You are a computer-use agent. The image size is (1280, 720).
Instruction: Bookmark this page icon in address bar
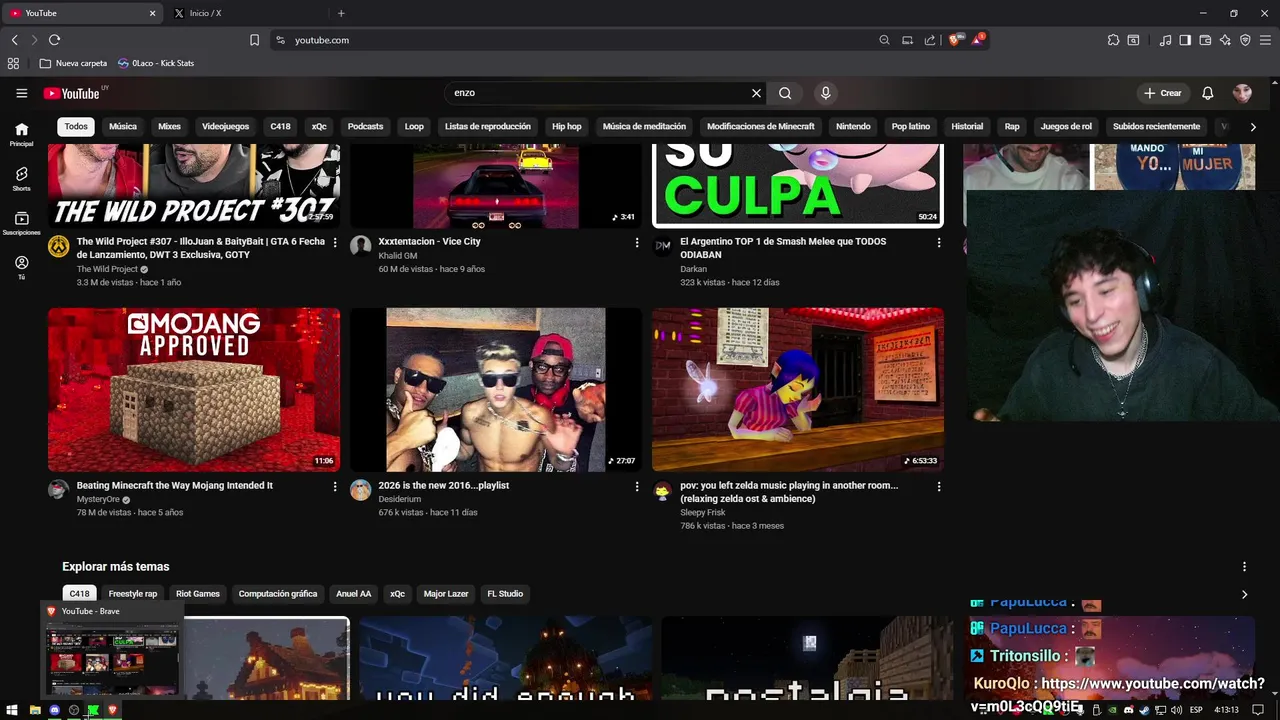coord(254,40)
